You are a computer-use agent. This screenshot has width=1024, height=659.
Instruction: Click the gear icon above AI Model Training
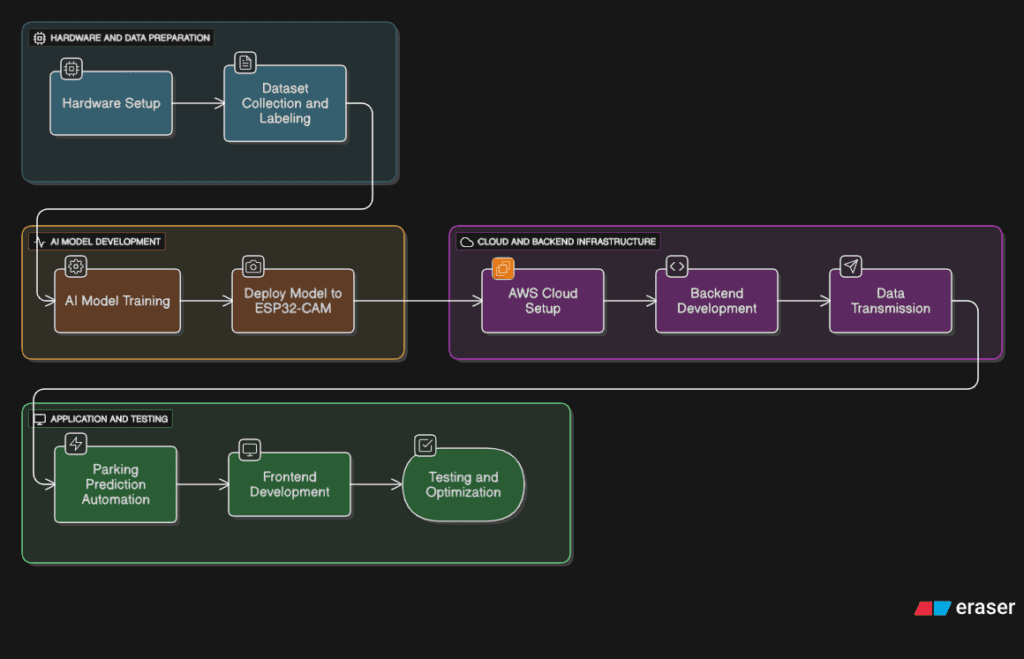pyautogui.click(x=76, y=266)
